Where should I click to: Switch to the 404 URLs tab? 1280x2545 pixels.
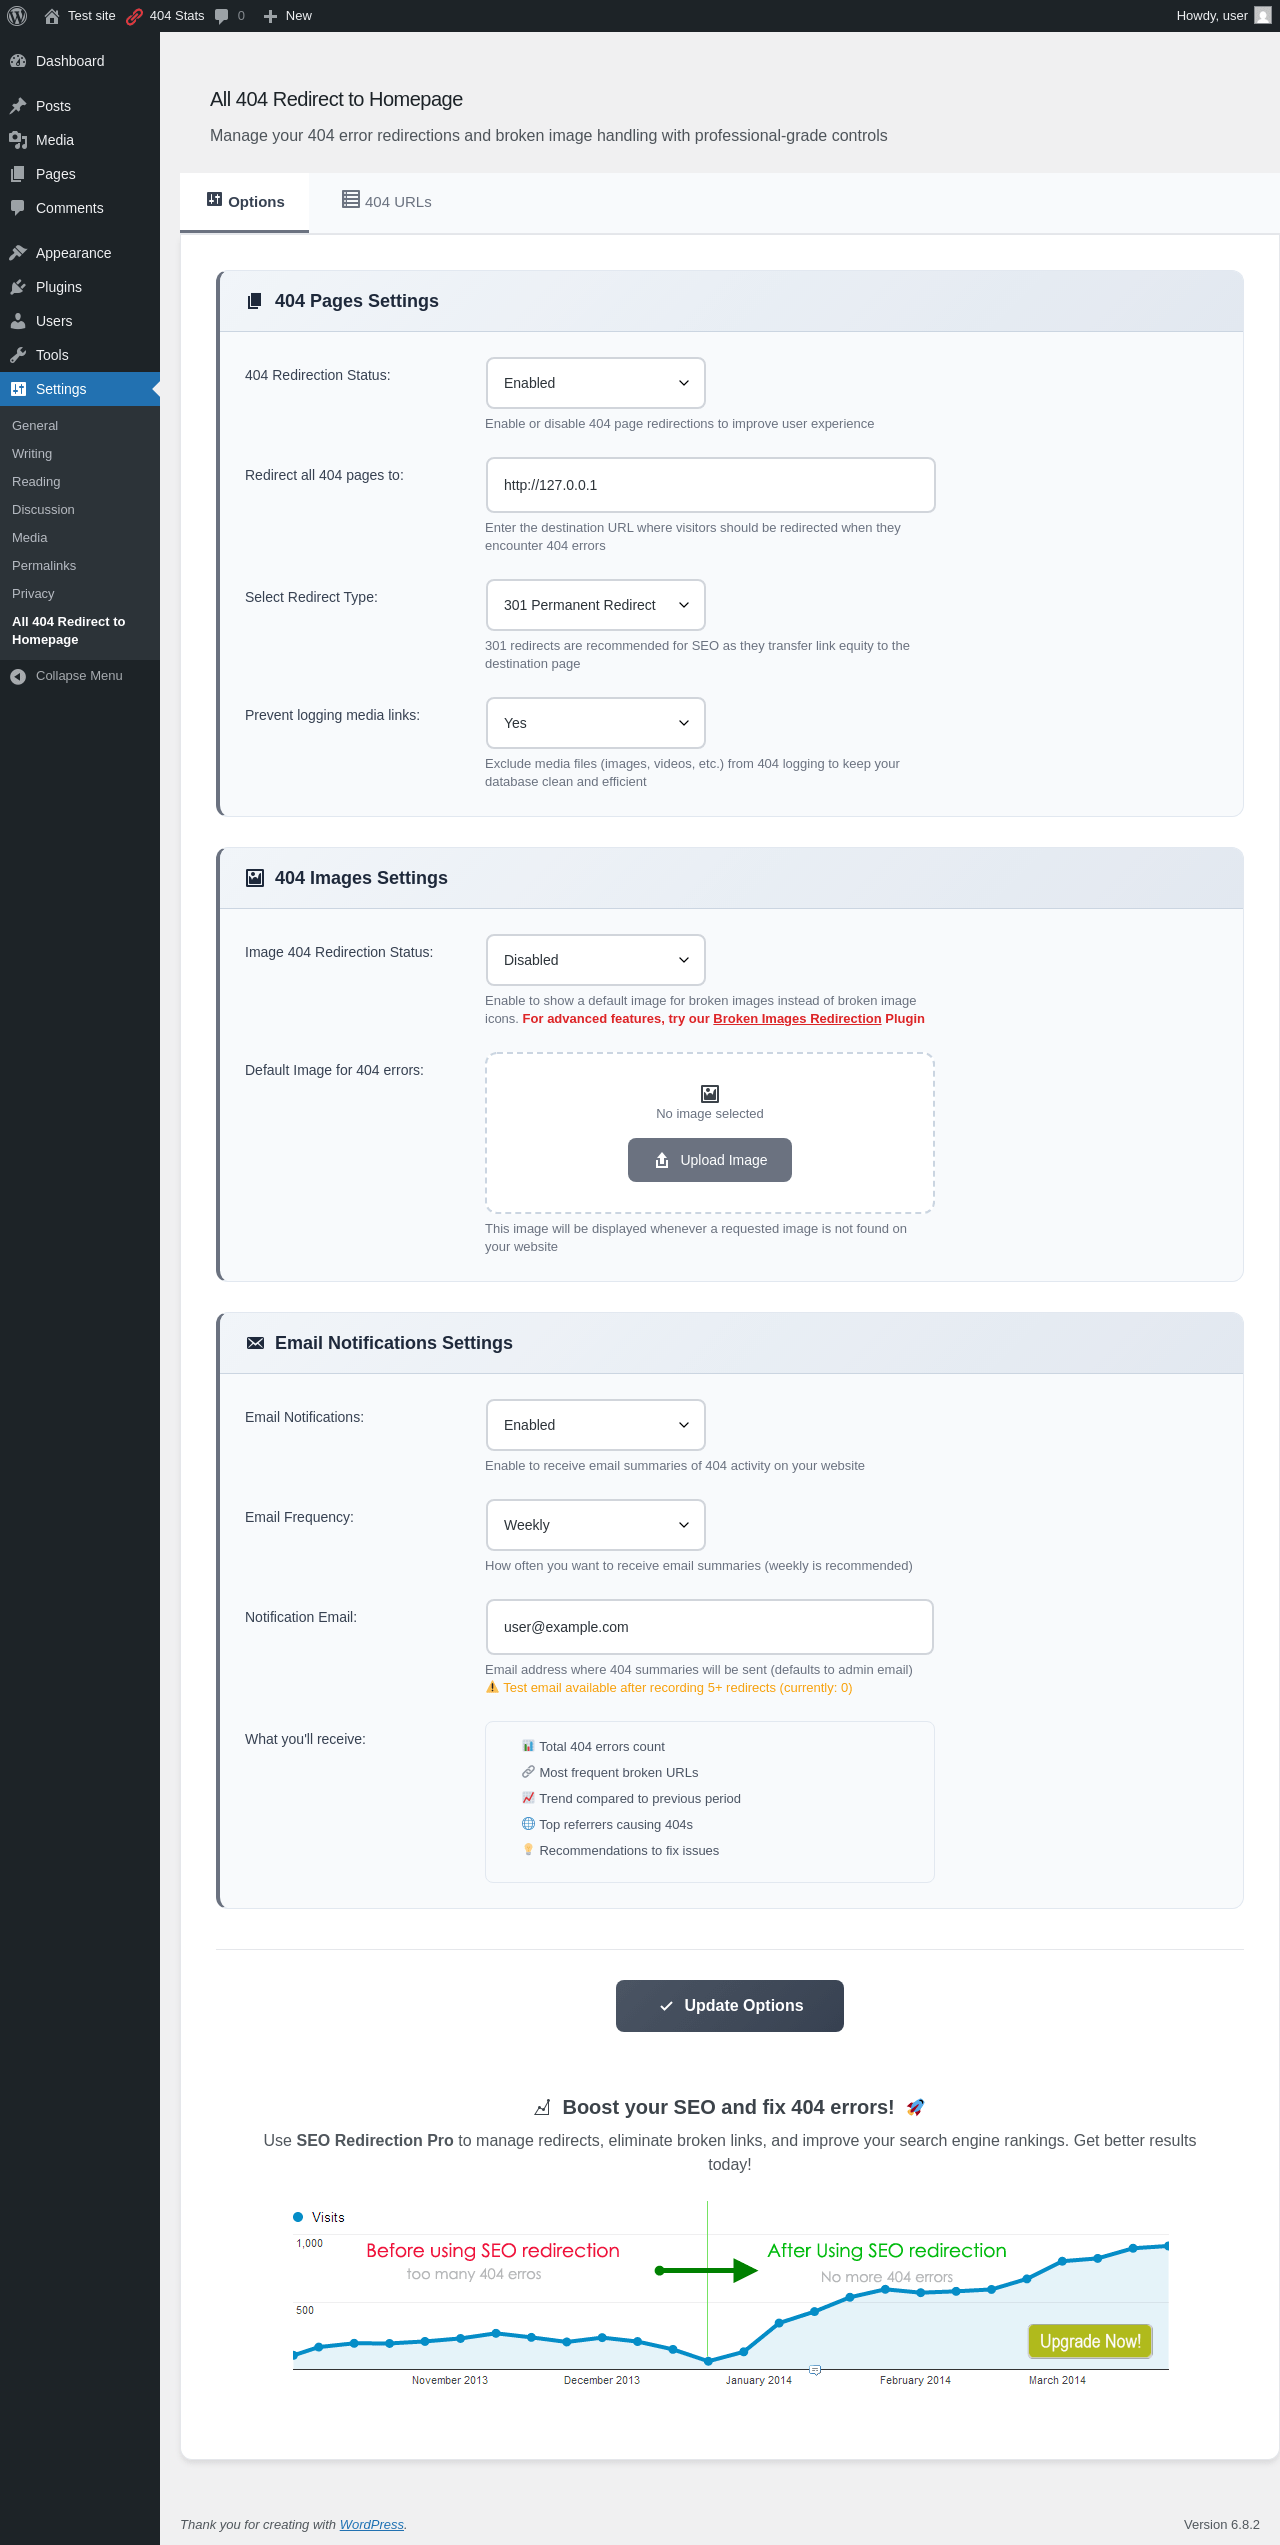tap(387, 202)
